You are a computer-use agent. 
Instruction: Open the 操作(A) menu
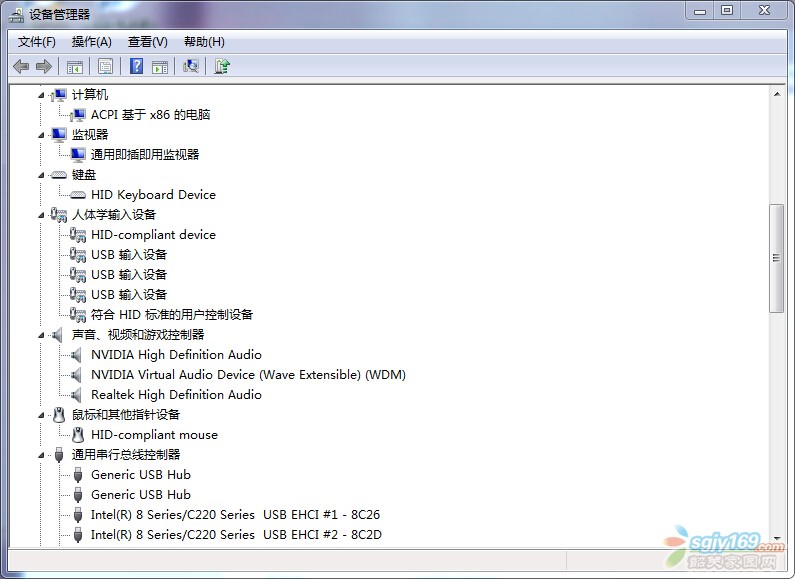tap(91, 42)
